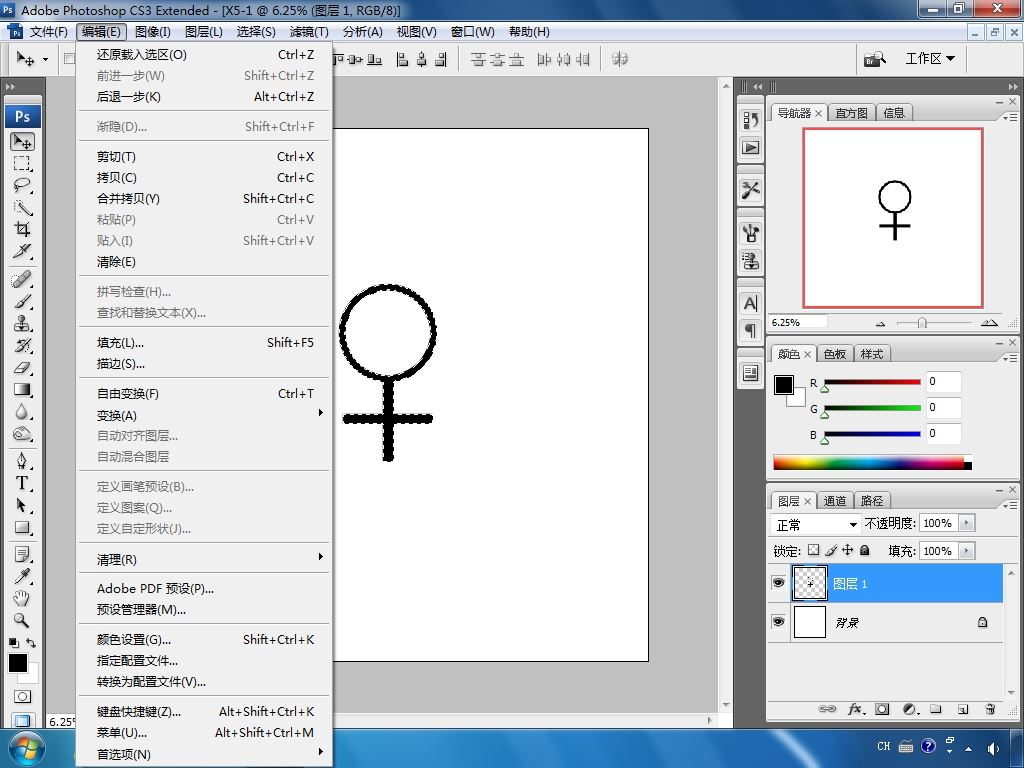The height and width of the screenshot is (768, 1024).
Task: Choose 键盘快捷键(Z)... menu entry
Action: [x=204, y=711]
